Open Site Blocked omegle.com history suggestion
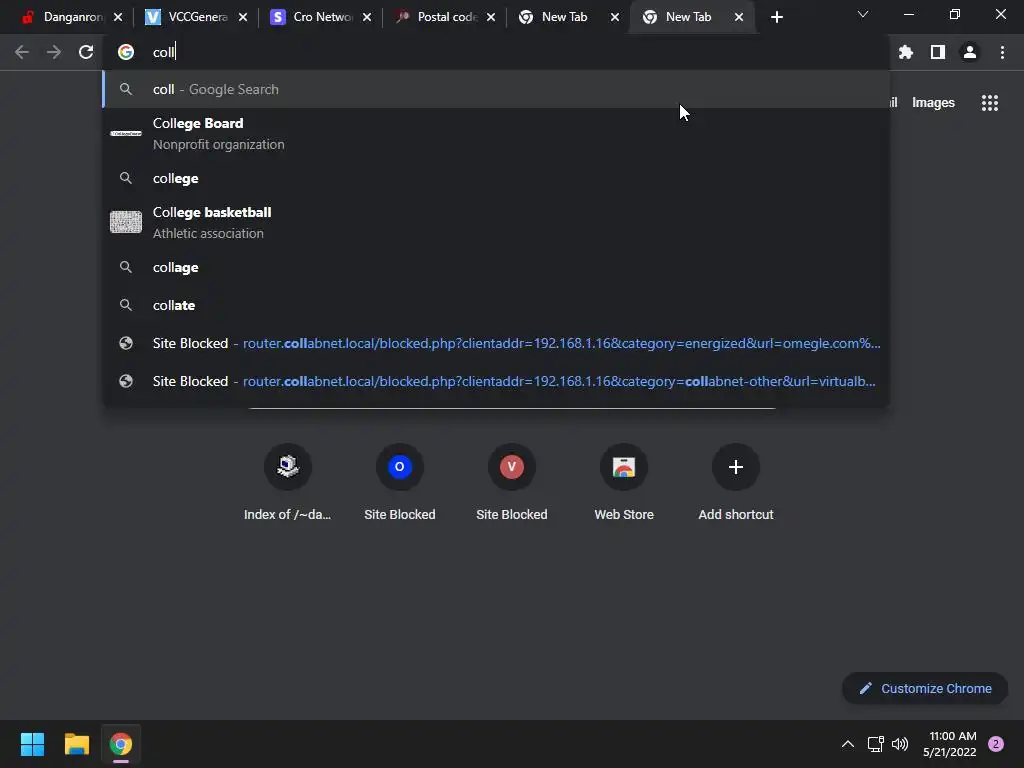 click(496, 343)
